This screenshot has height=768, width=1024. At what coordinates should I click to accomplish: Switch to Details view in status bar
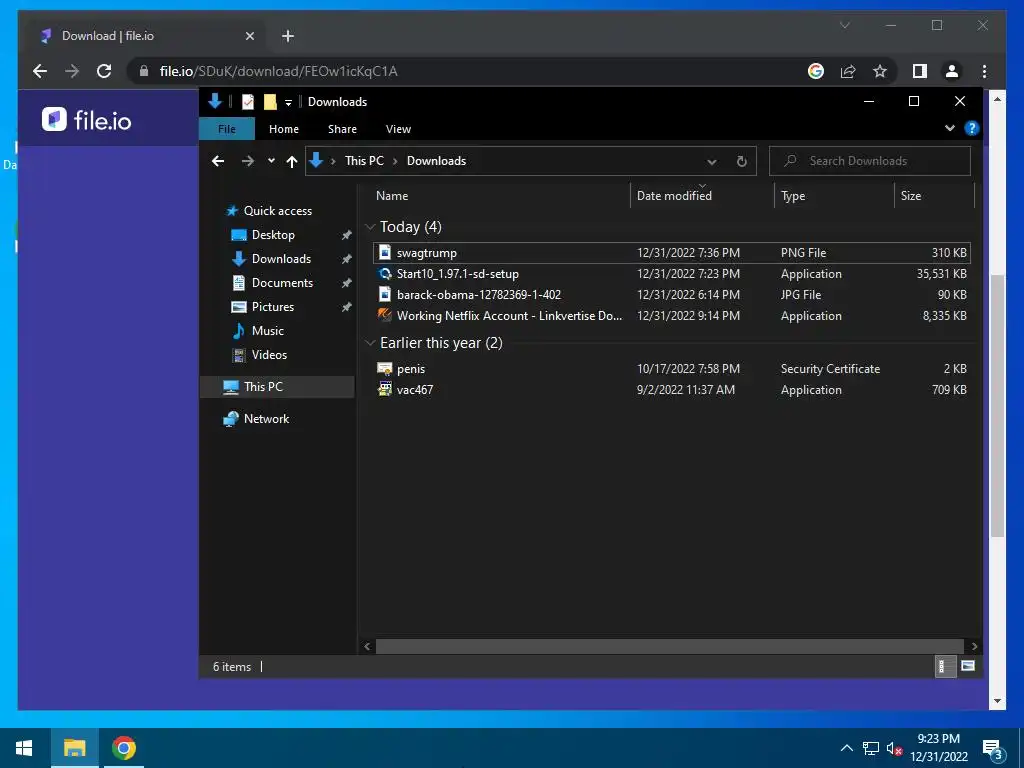click(945, 666)
